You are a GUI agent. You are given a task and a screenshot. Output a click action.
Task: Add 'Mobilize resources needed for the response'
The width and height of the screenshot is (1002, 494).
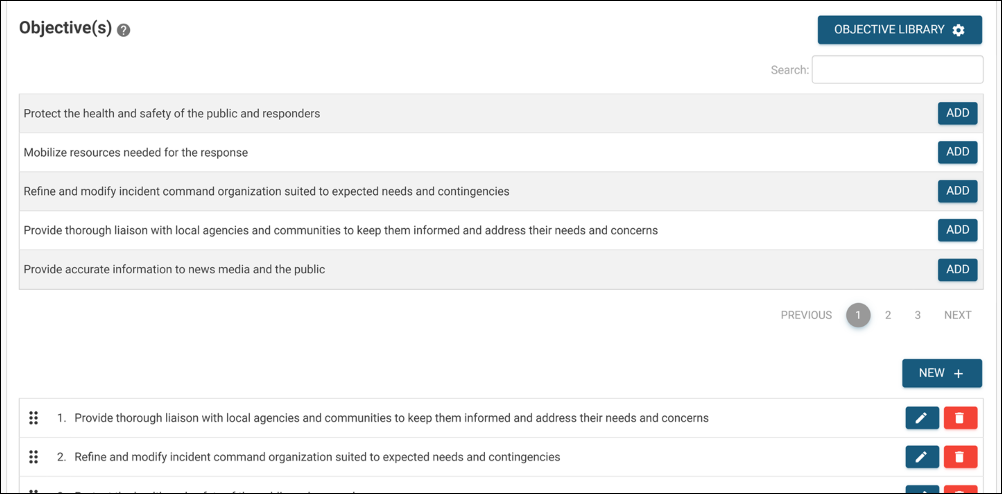[957, 152]
